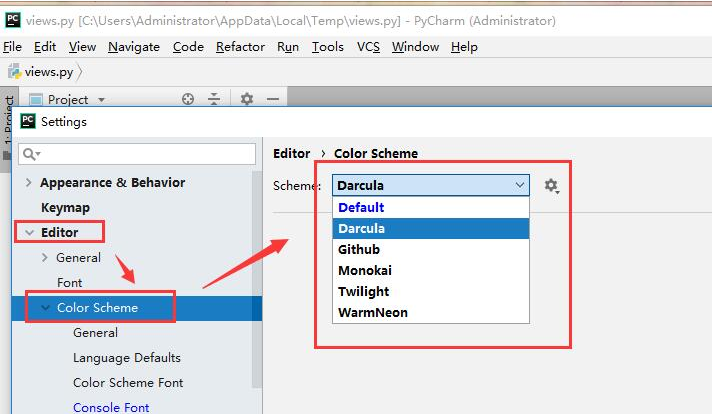Click the collapse all icon in Project panel
Screen dimensions: 712x415
[213, 99]
